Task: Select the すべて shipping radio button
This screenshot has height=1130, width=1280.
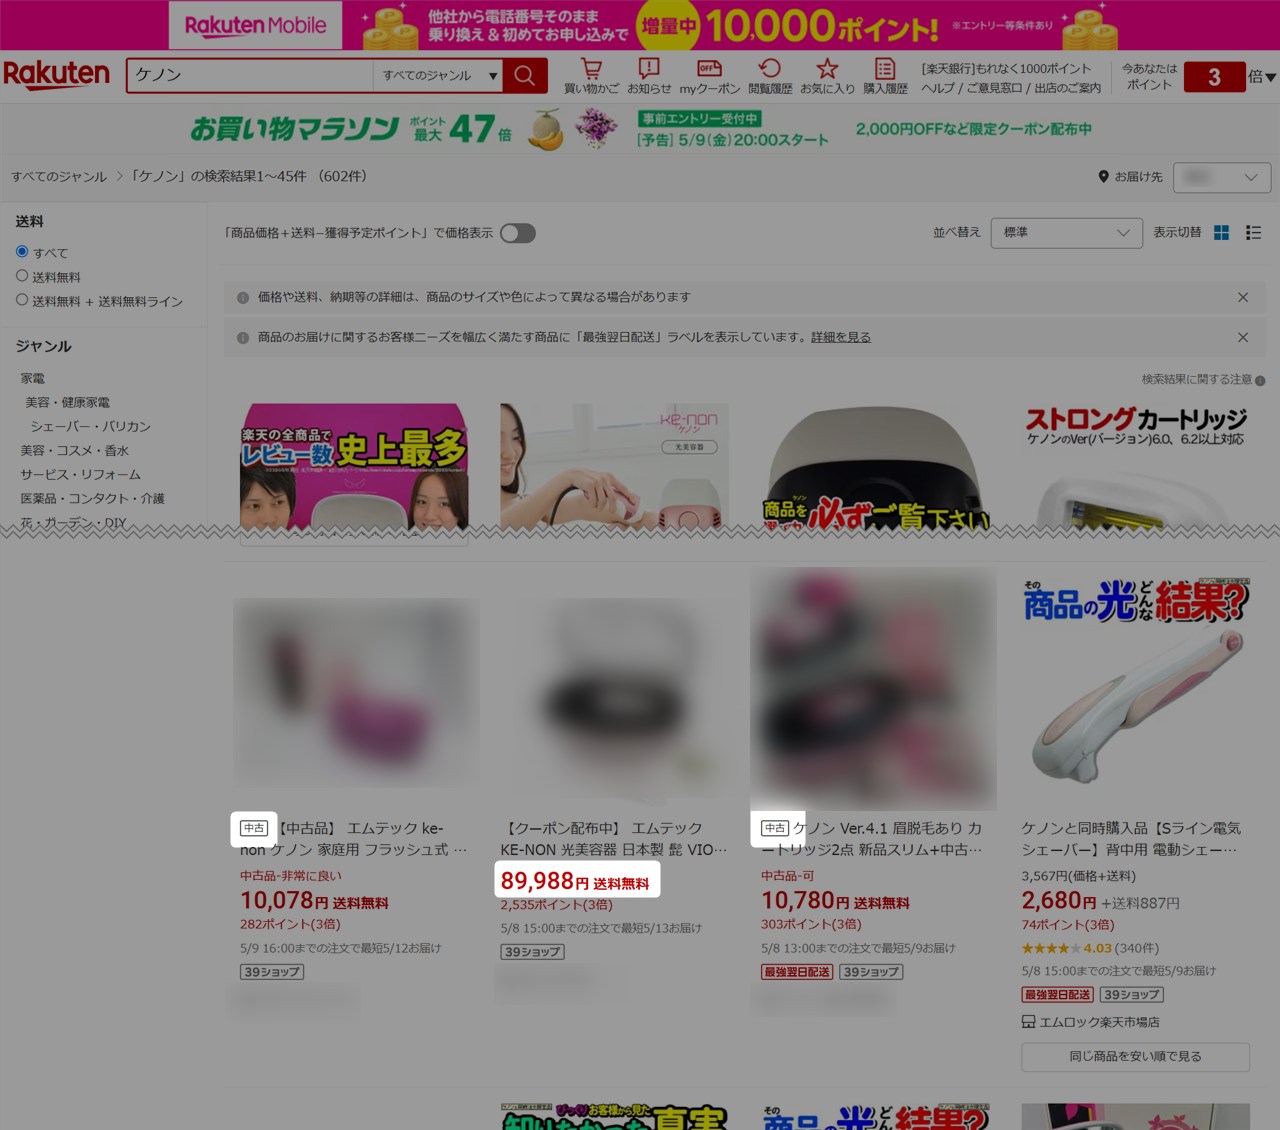Action: point(22,252)
